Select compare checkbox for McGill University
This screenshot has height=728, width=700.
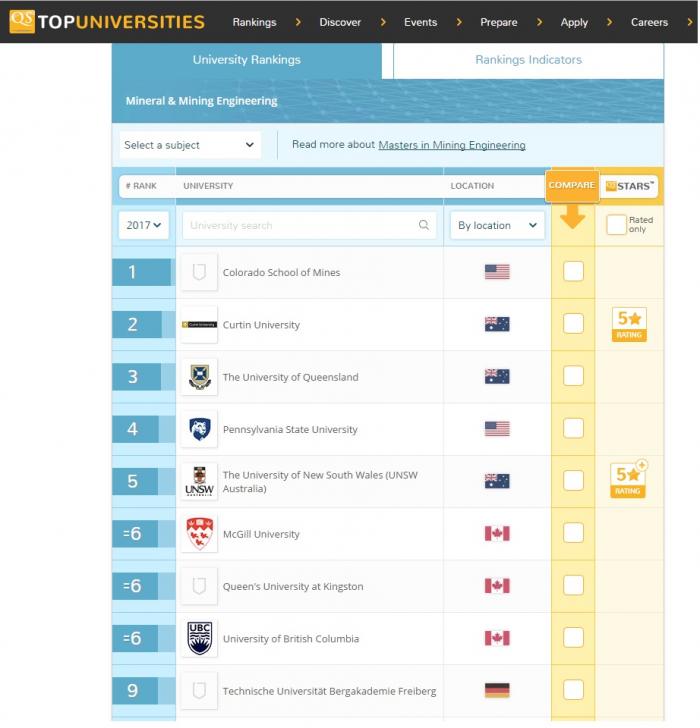tap(573, 533)
